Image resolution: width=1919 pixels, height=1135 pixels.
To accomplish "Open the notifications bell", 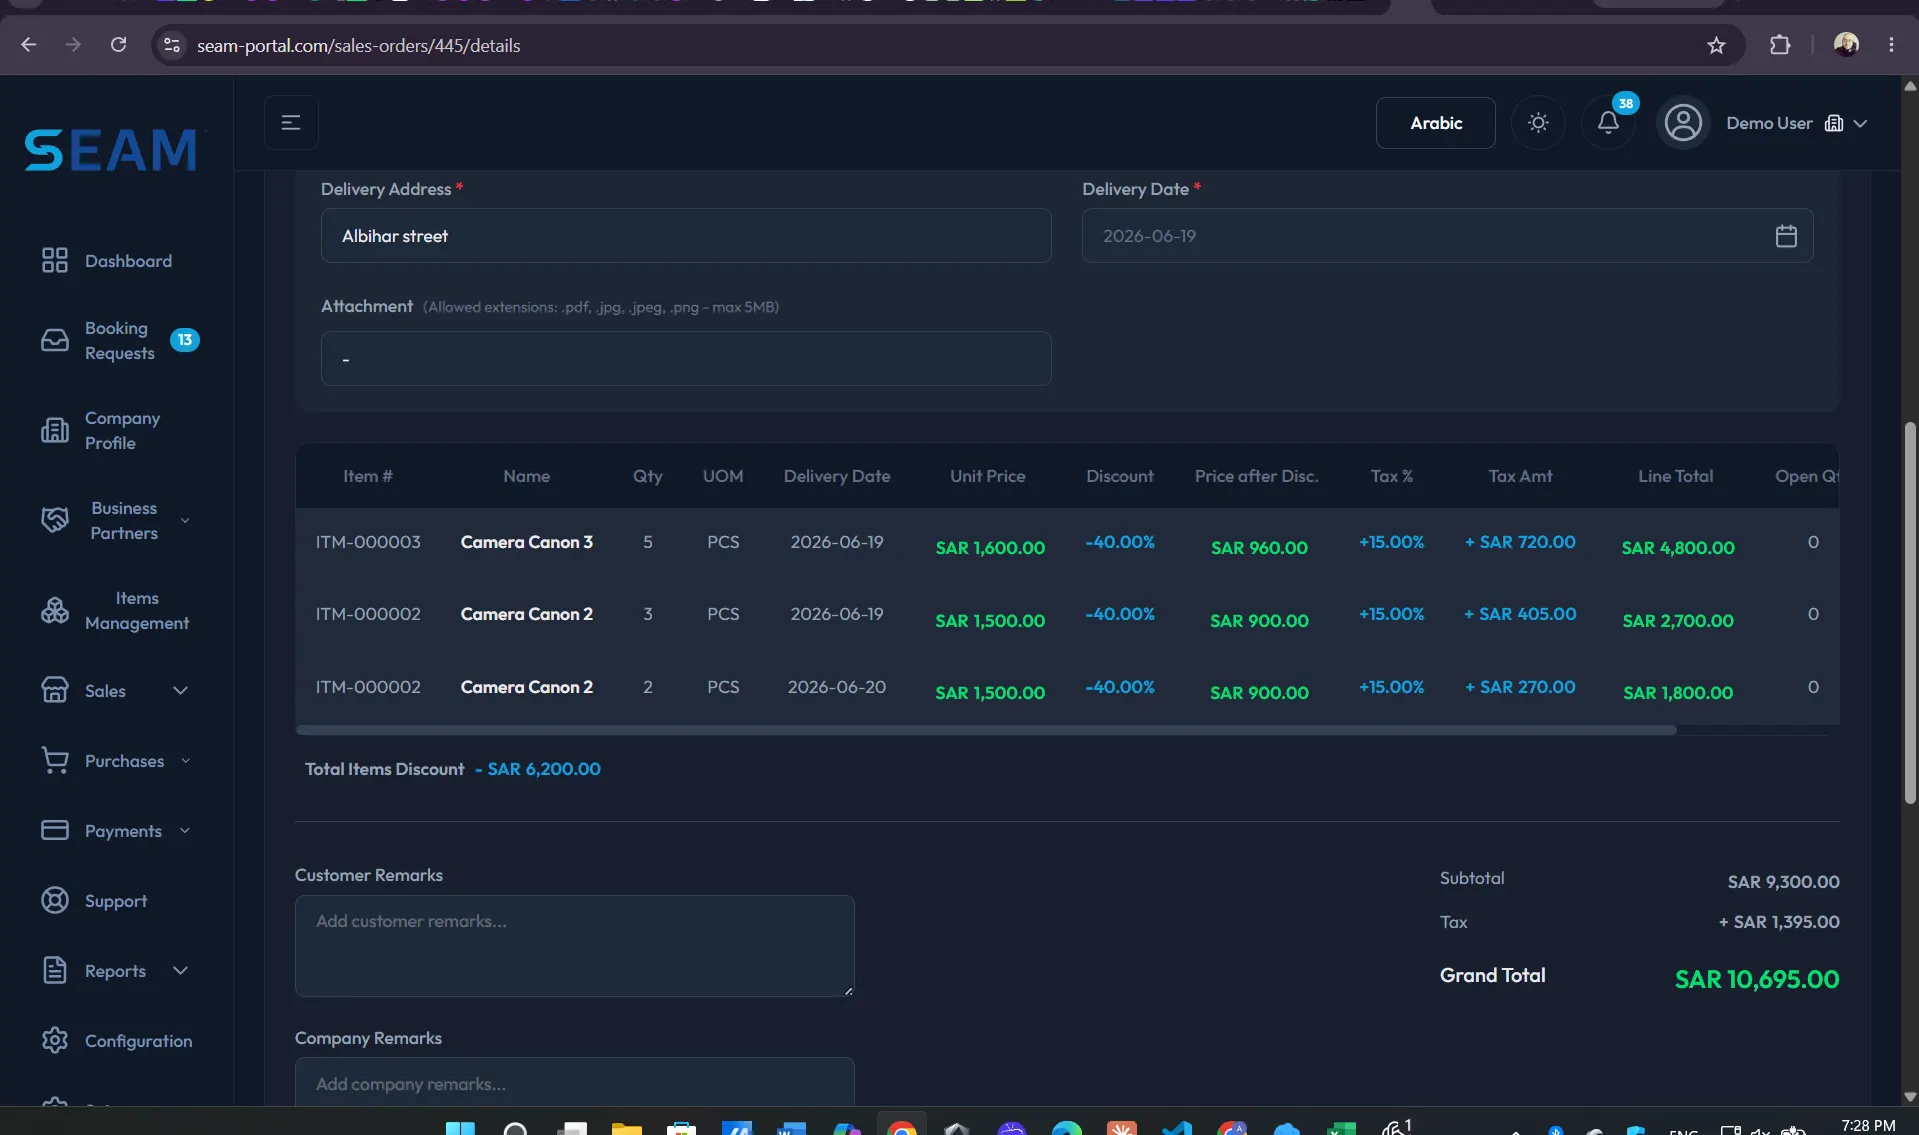I will click(x=1608, y=123).
